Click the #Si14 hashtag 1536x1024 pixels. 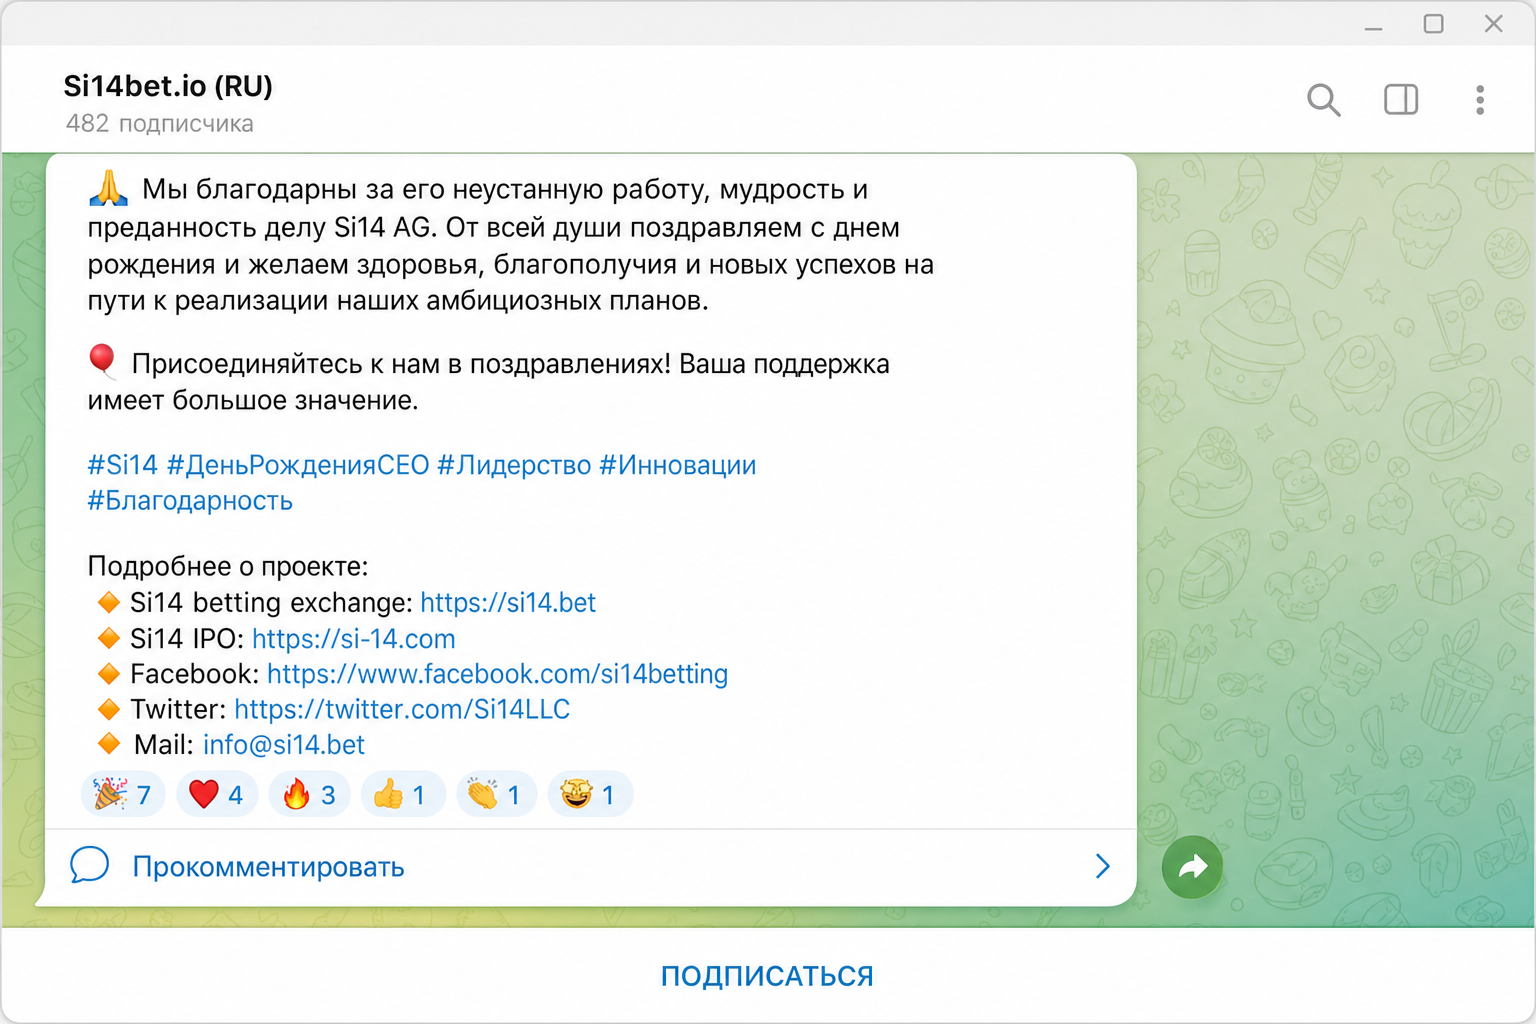(x=123, y=465)
